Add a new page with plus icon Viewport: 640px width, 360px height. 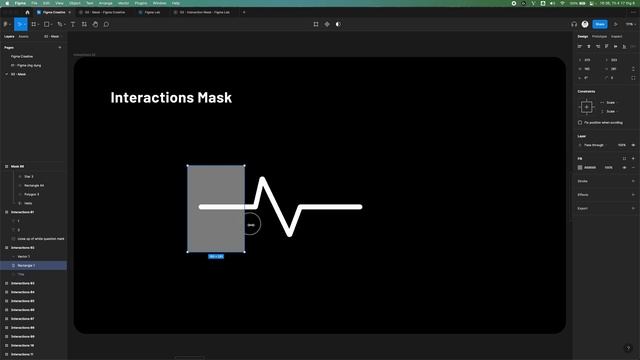(60, 48)
